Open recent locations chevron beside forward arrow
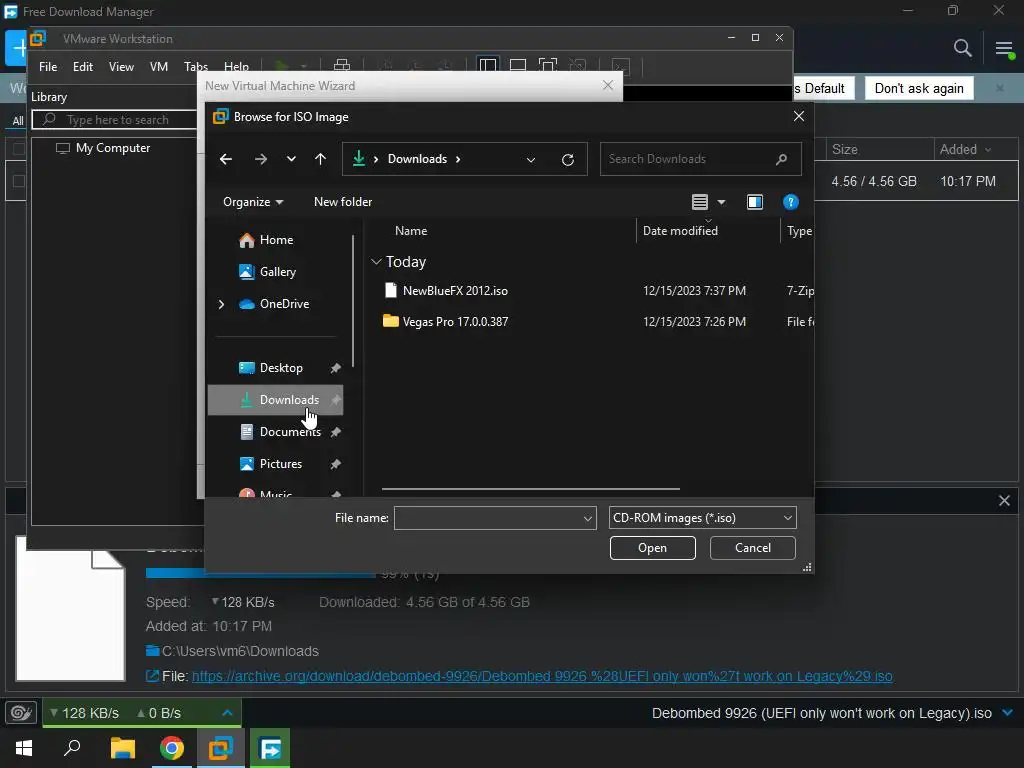1024x768 pixels. click(291, 159)
